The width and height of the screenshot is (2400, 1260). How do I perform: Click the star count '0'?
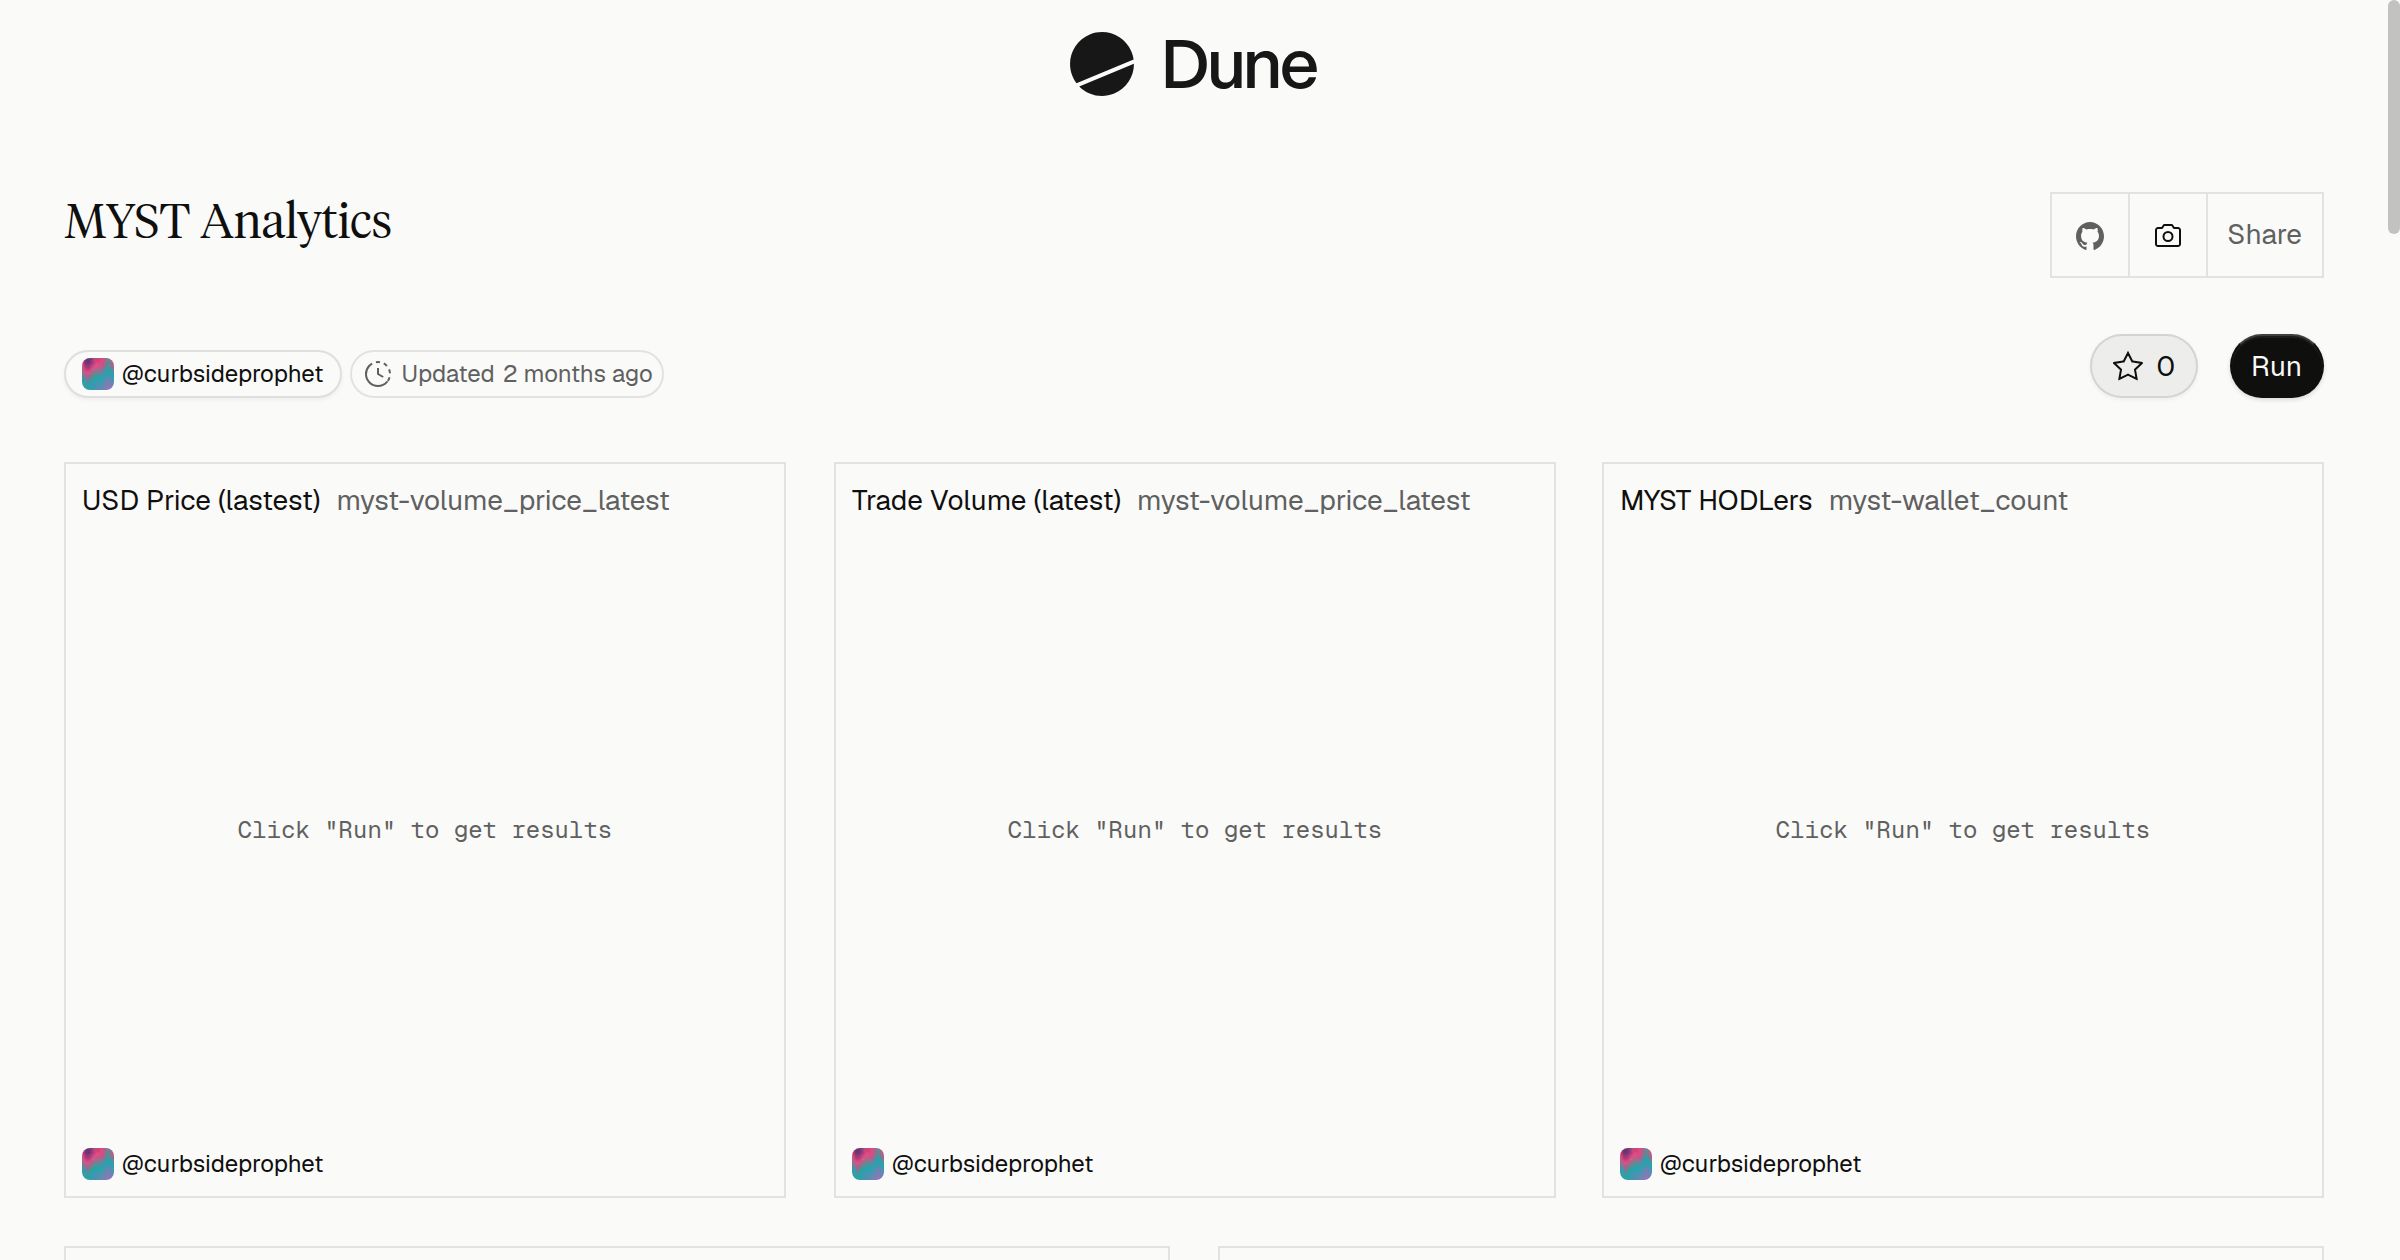(2165, 366)
